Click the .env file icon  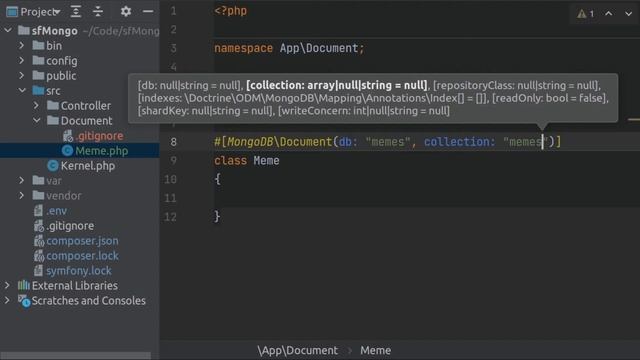coord(38,211)
